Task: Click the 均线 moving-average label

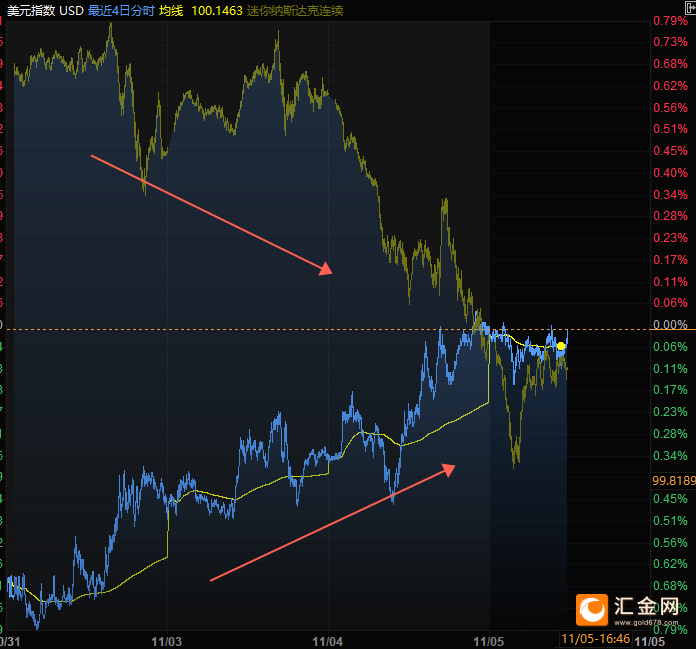Action: [x=171, y=11]
